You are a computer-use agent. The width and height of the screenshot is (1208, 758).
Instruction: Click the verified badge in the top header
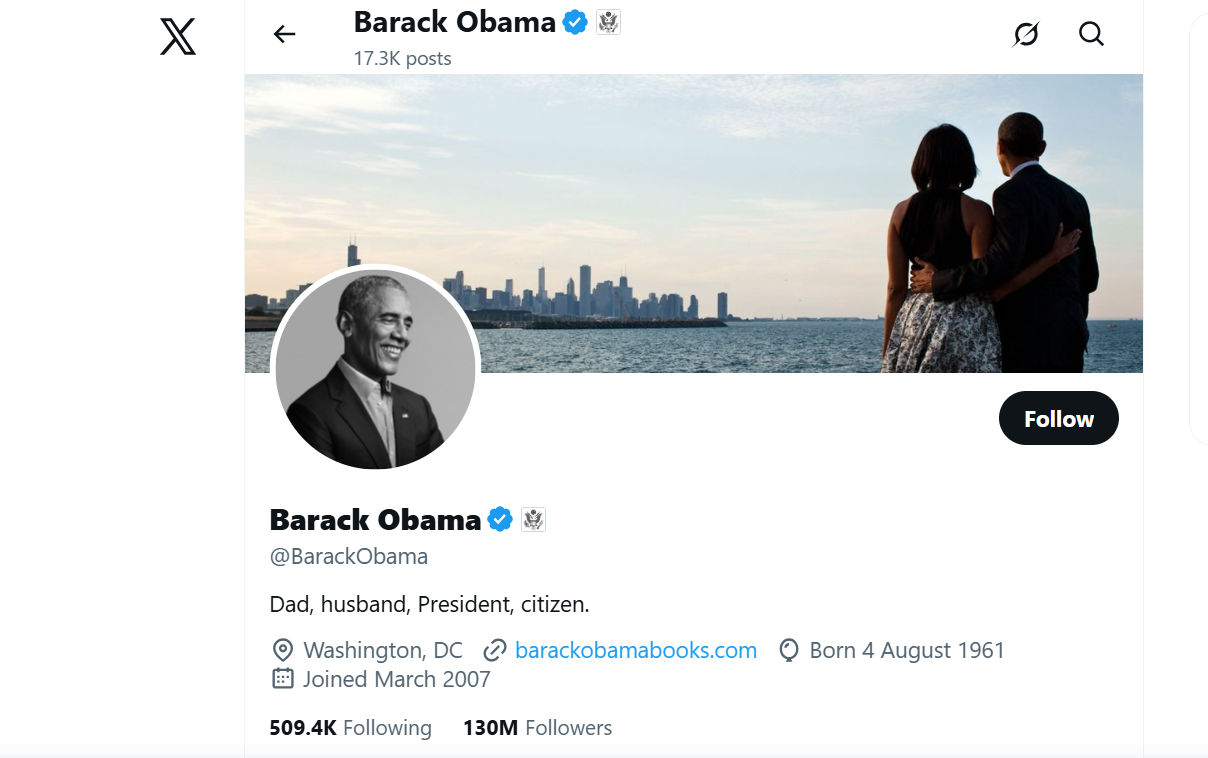[574, 21]
